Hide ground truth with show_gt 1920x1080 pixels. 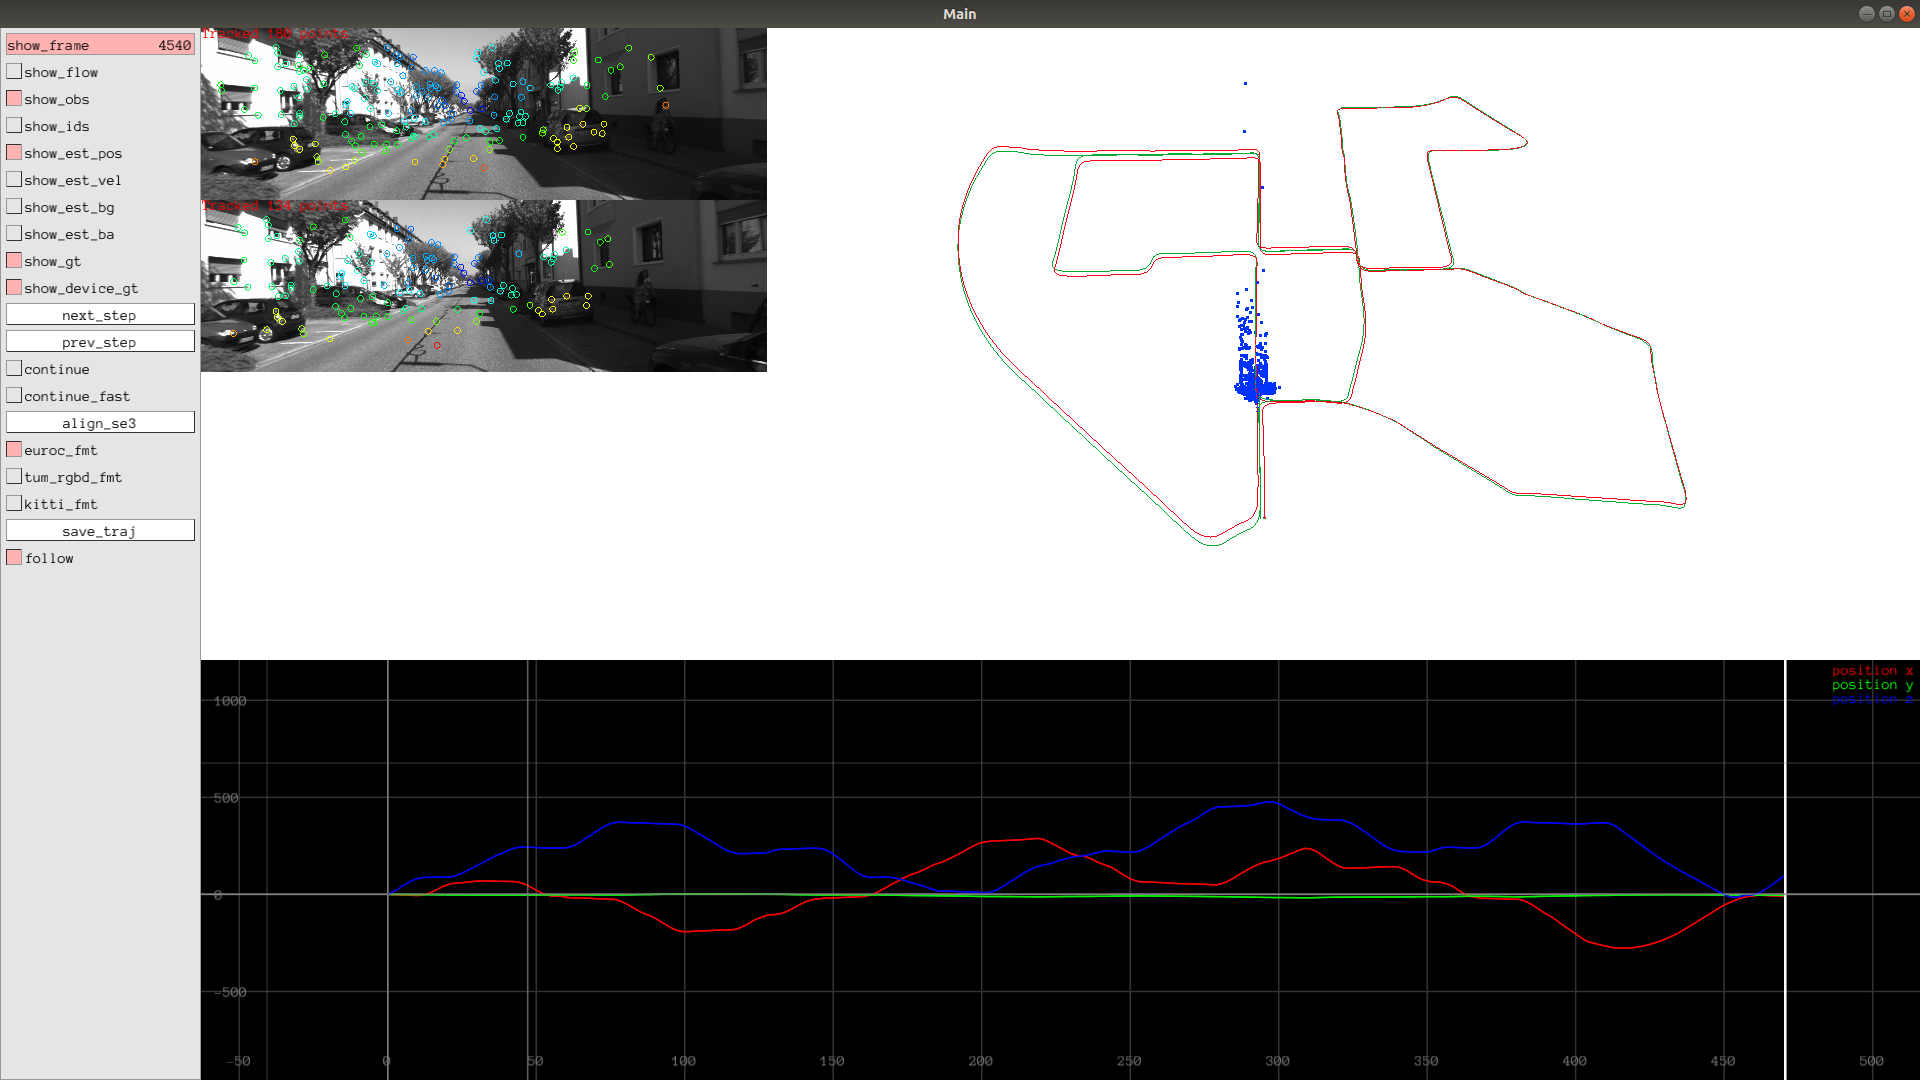coord(14,261)
